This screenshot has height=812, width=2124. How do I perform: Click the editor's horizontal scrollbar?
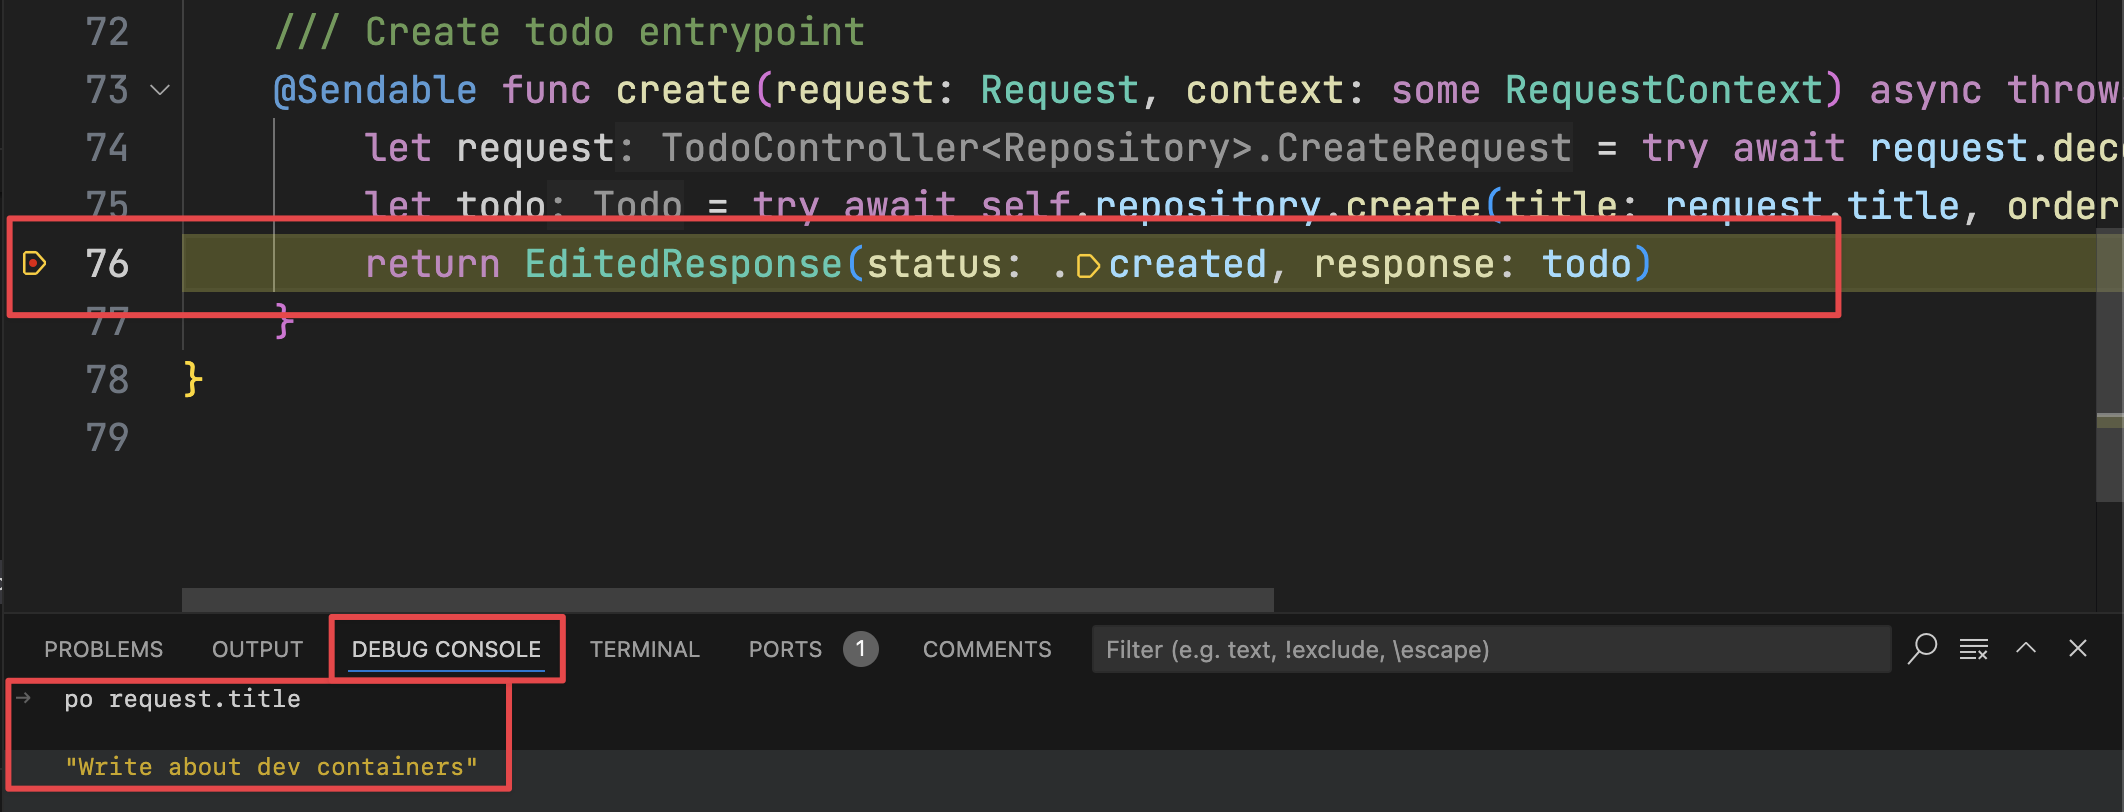[x=727, y=599]
